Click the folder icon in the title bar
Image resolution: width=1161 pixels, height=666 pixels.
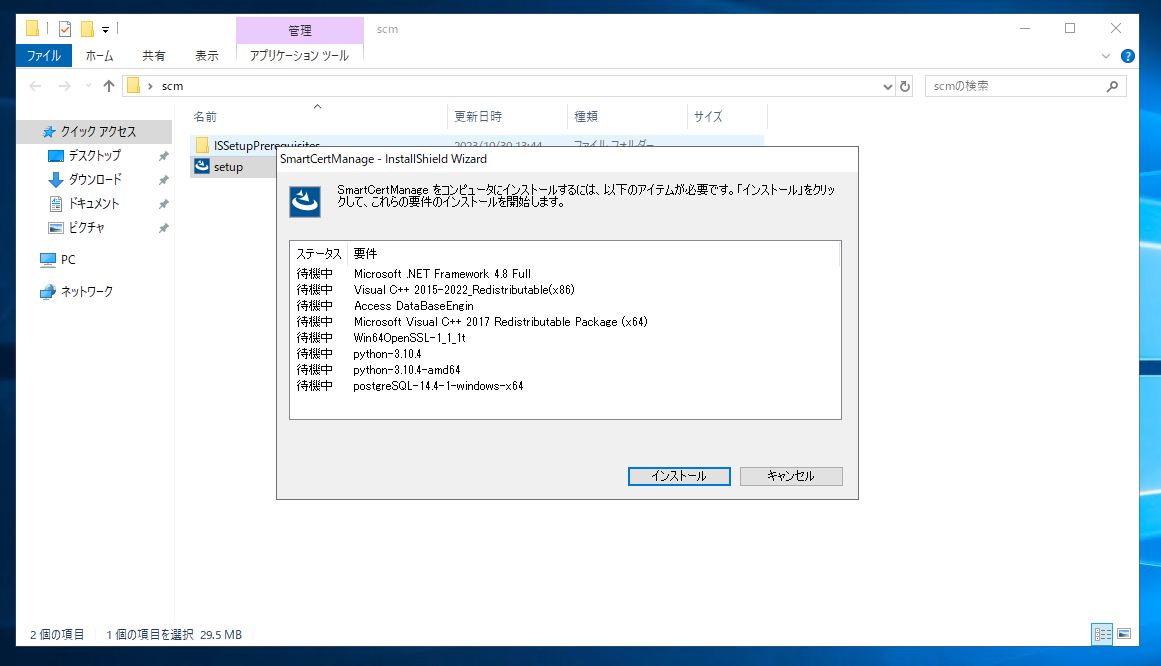tap(33, 28)
